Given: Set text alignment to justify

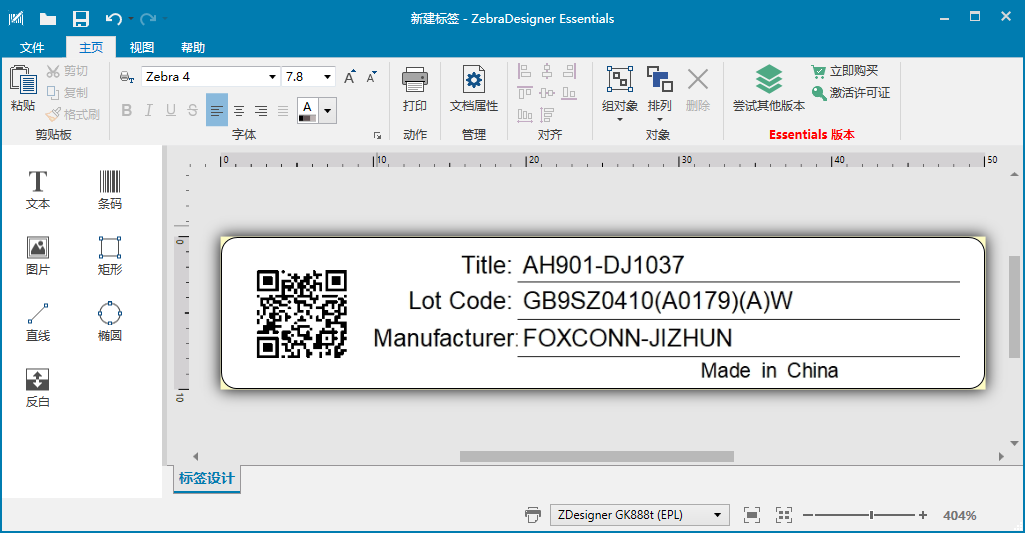Looking at the screenshot, I should (x=283, y=111).
